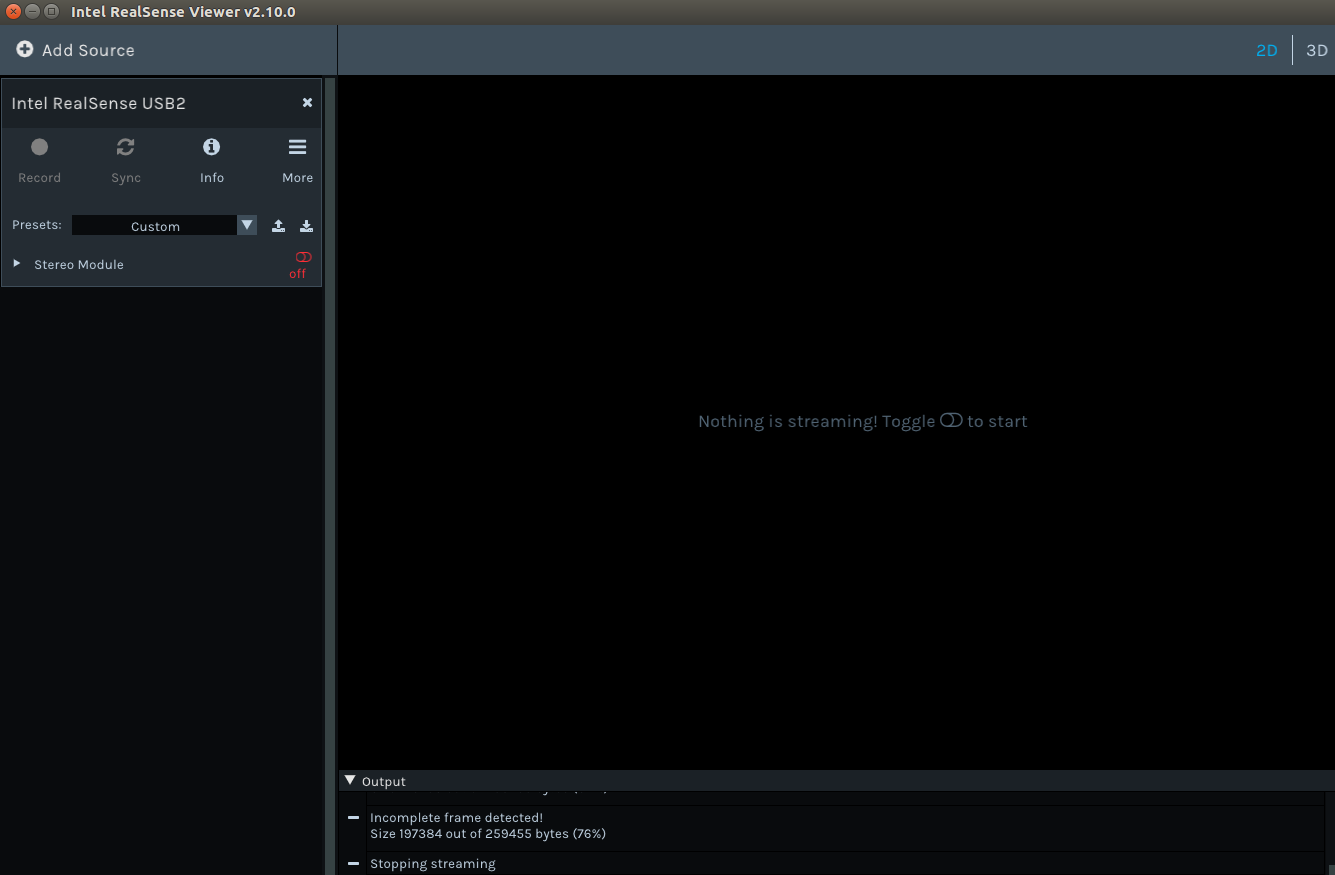Click the Sync icon
The width and height of the screenshot is (1335, 875).
(x=126, y=147)
